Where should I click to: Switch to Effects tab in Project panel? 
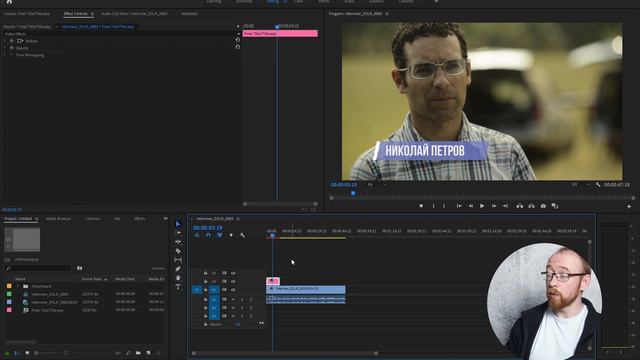click(x=140, y=219)
